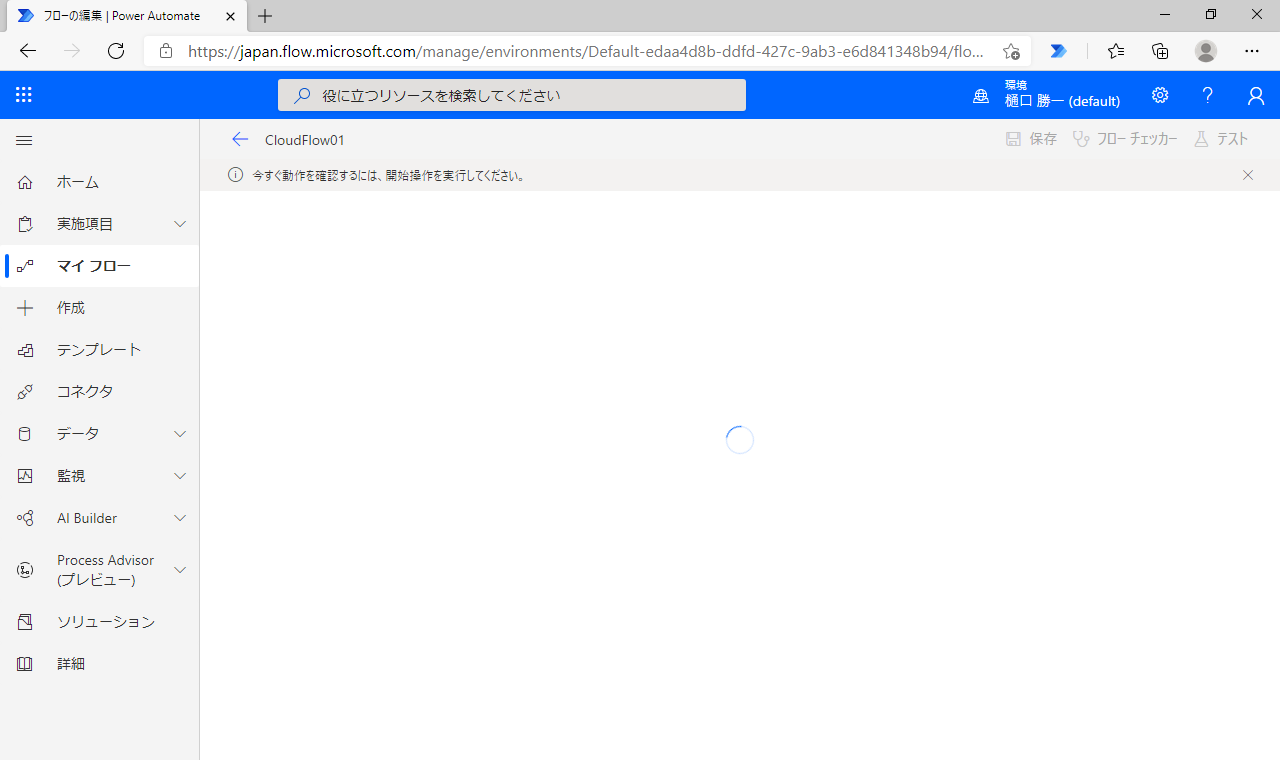Click the 保存 save button
1280x760 pixels.
pyautogui.click(x=1031, y=139)
